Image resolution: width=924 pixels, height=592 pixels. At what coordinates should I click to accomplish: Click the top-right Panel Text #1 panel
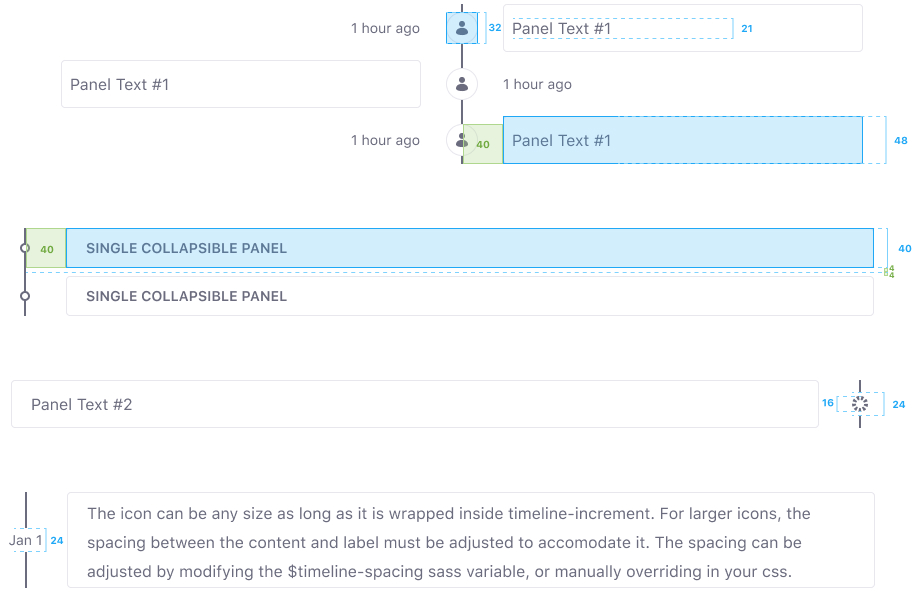click(x=682, y=28)
